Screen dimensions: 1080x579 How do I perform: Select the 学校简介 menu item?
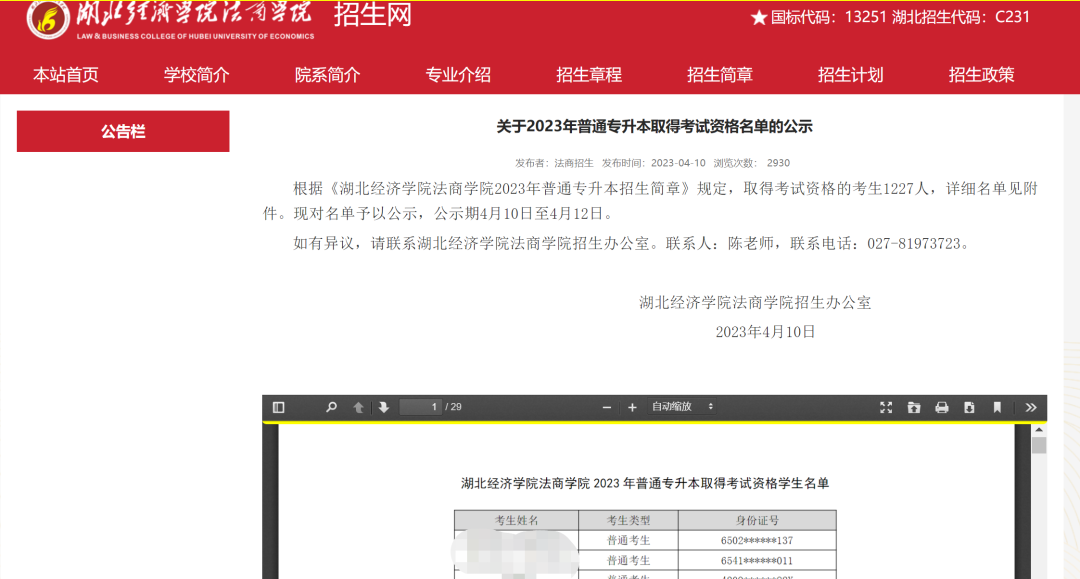coord(194,74)
